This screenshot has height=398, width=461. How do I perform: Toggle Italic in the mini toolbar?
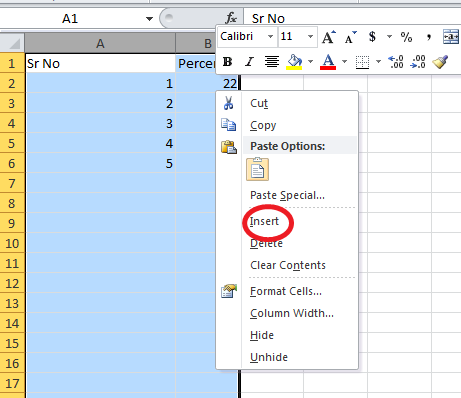[x=249, y=62]
